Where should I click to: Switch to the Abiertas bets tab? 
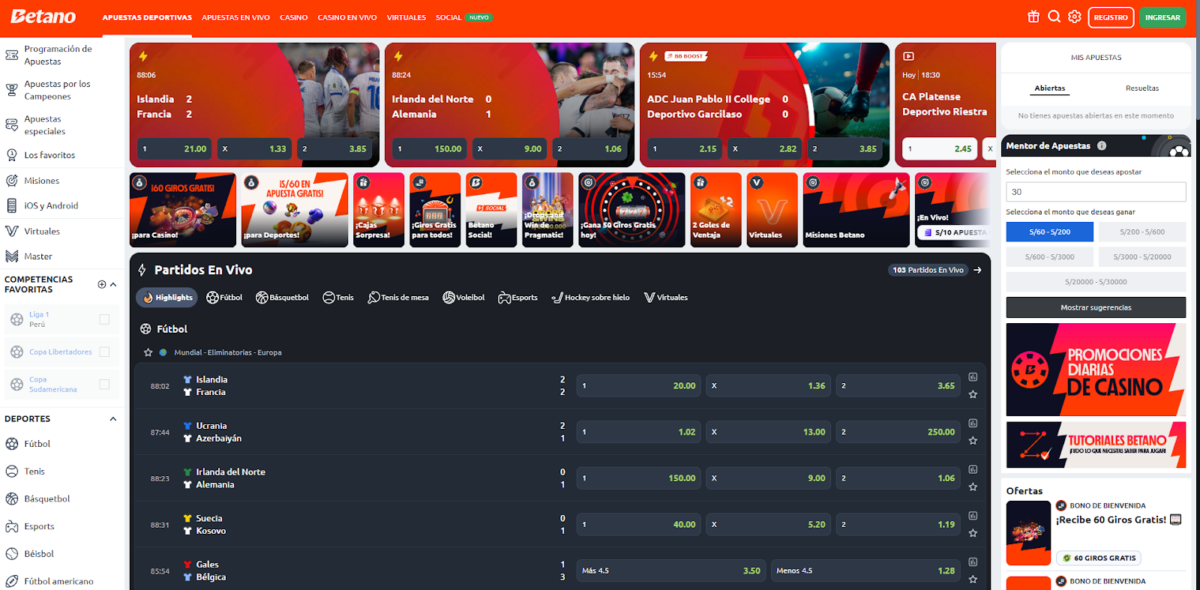pyautogui.click(x=1050, y=88)
